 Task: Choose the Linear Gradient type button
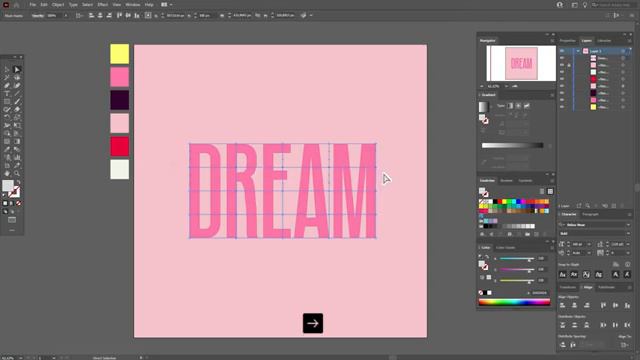(x=510, y=106)
